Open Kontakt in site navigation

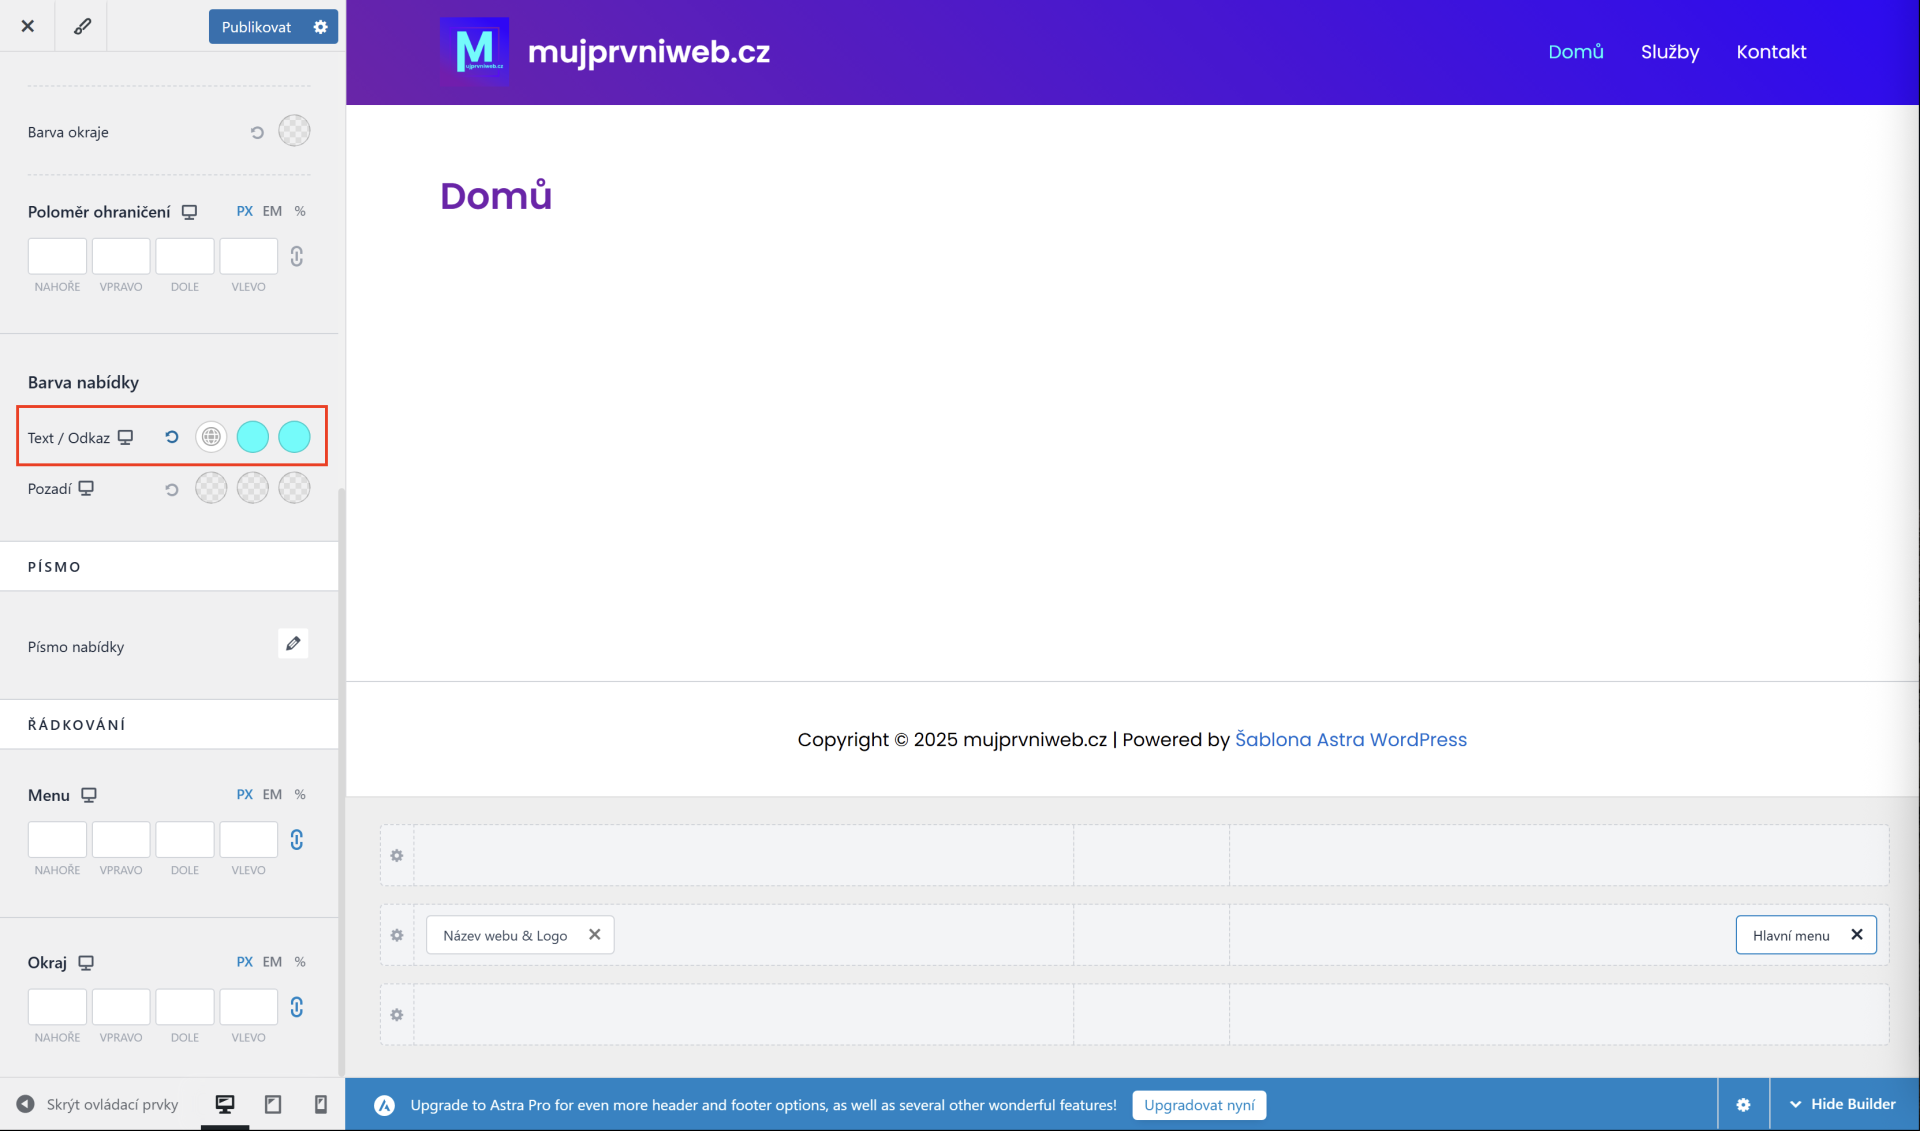click(1770, 52)
